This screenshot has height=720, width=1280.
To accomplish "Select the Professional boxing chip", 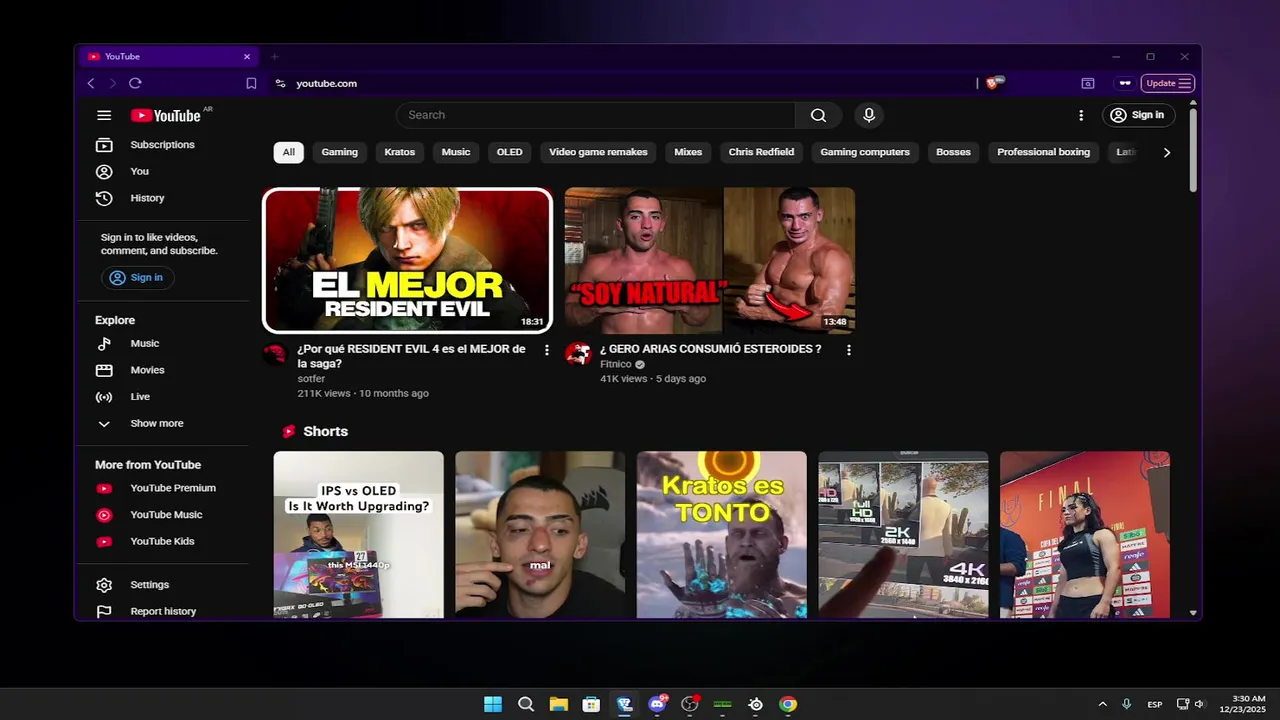I will [1043, 152].
